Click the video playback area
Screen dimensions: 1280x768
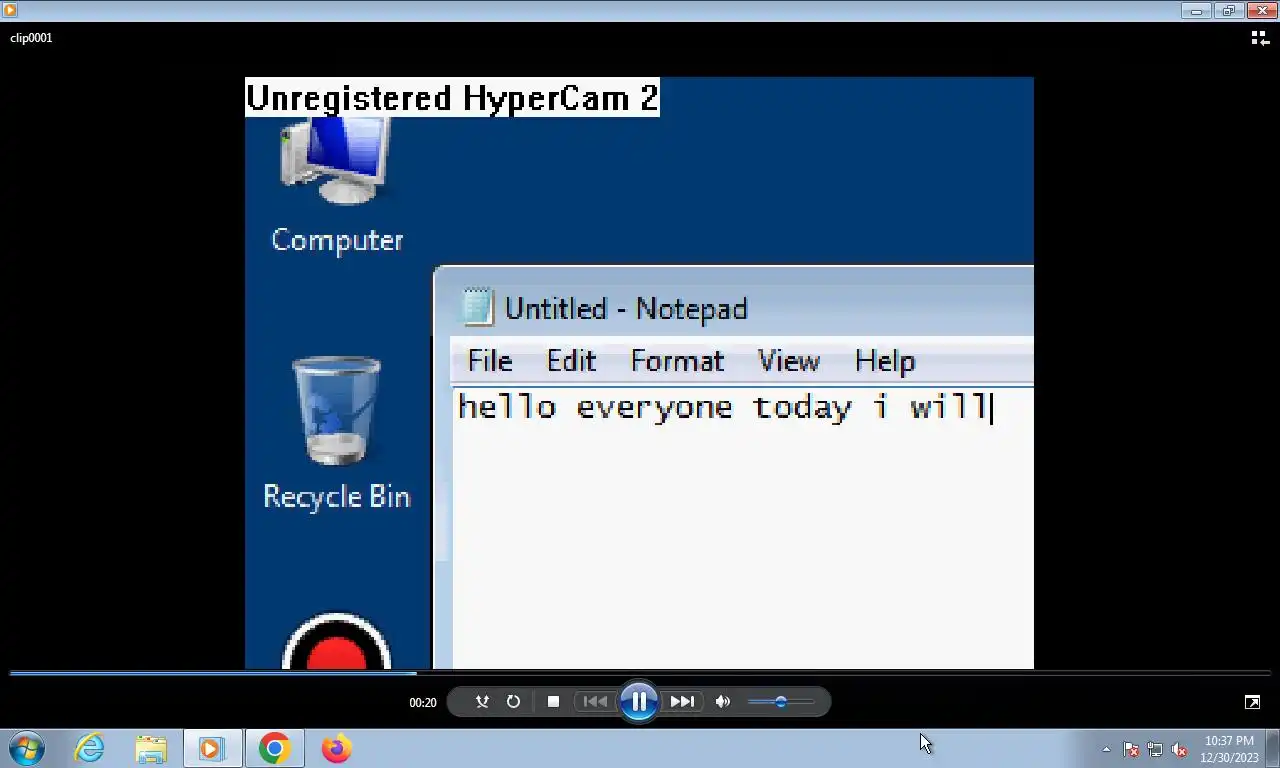[639, 373]
